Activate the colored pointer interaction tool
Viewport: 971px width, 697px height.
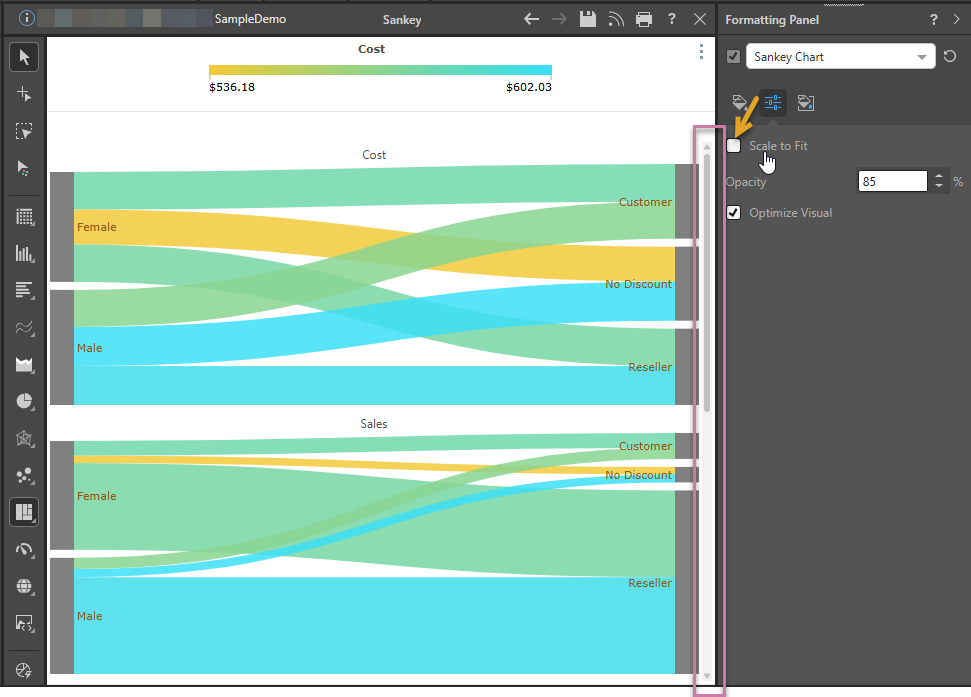click(24, 168)
